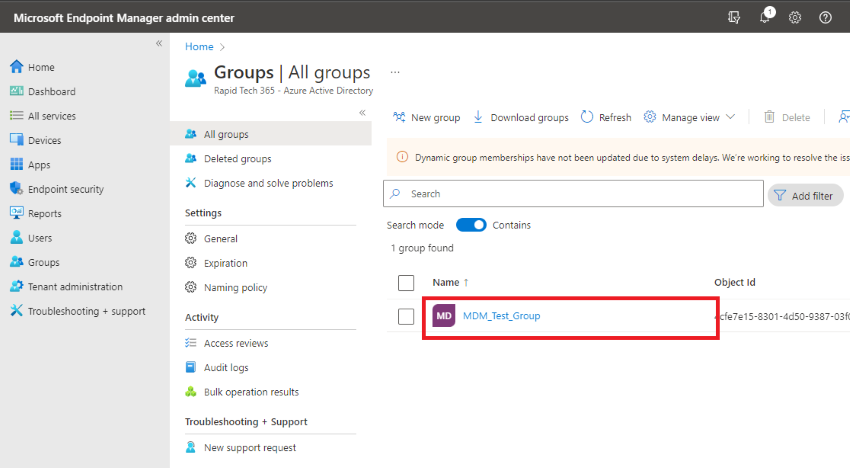Collapse the Groups blade menu
The height and width of the screenshot is (468, 850).
[362, 113]
